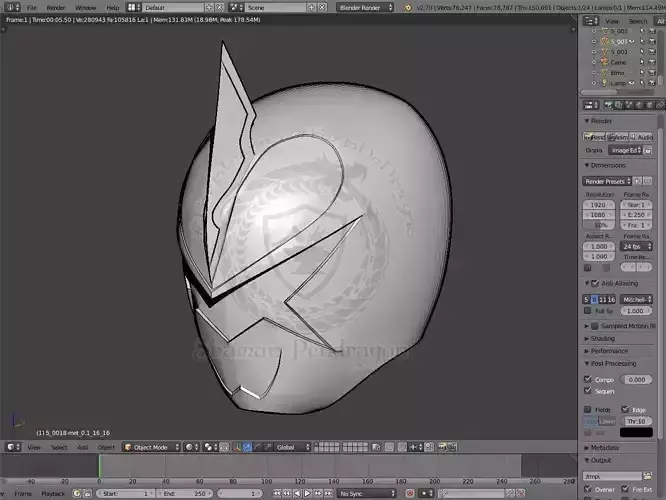Click the Blender logo in the info header

(408, 8)
